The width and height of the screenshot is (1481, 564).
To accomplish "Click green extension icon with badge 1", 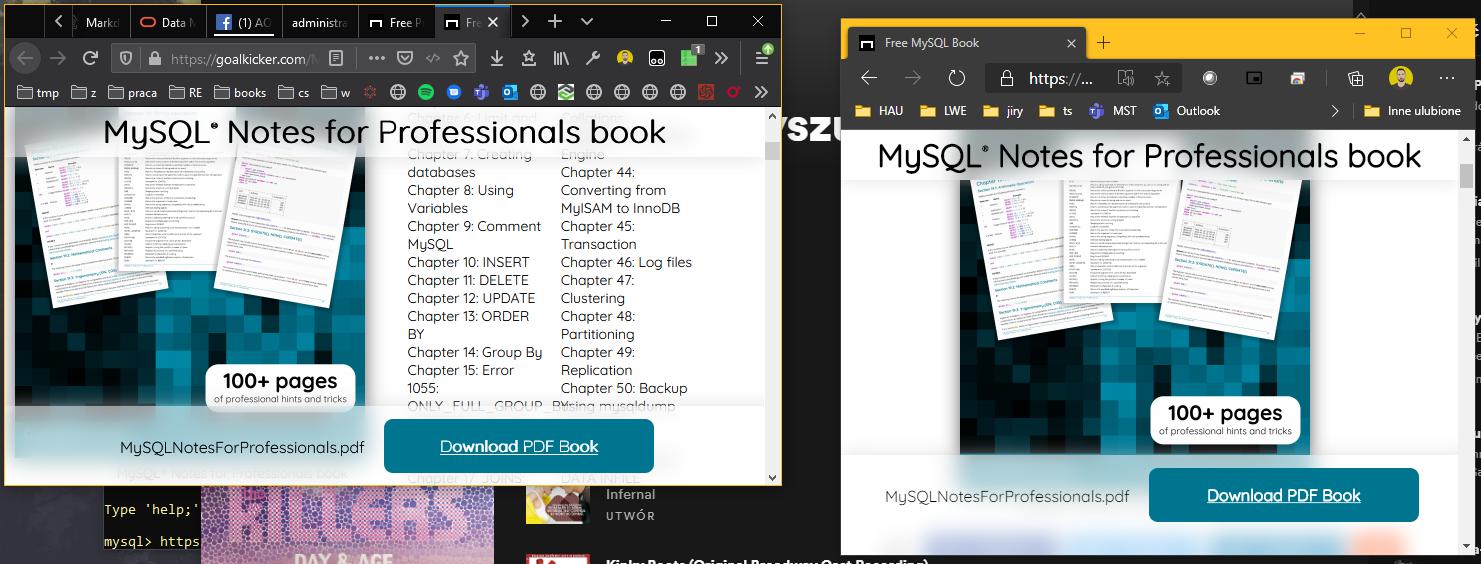I will pos(690,58).
